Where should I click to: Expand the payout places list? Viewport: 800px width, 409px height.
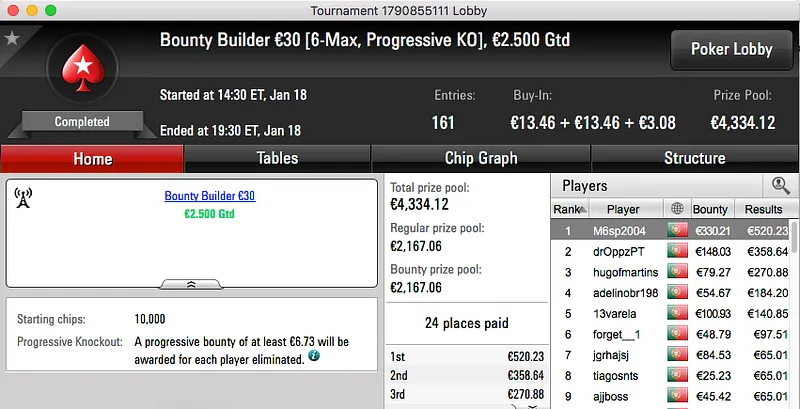532,405
